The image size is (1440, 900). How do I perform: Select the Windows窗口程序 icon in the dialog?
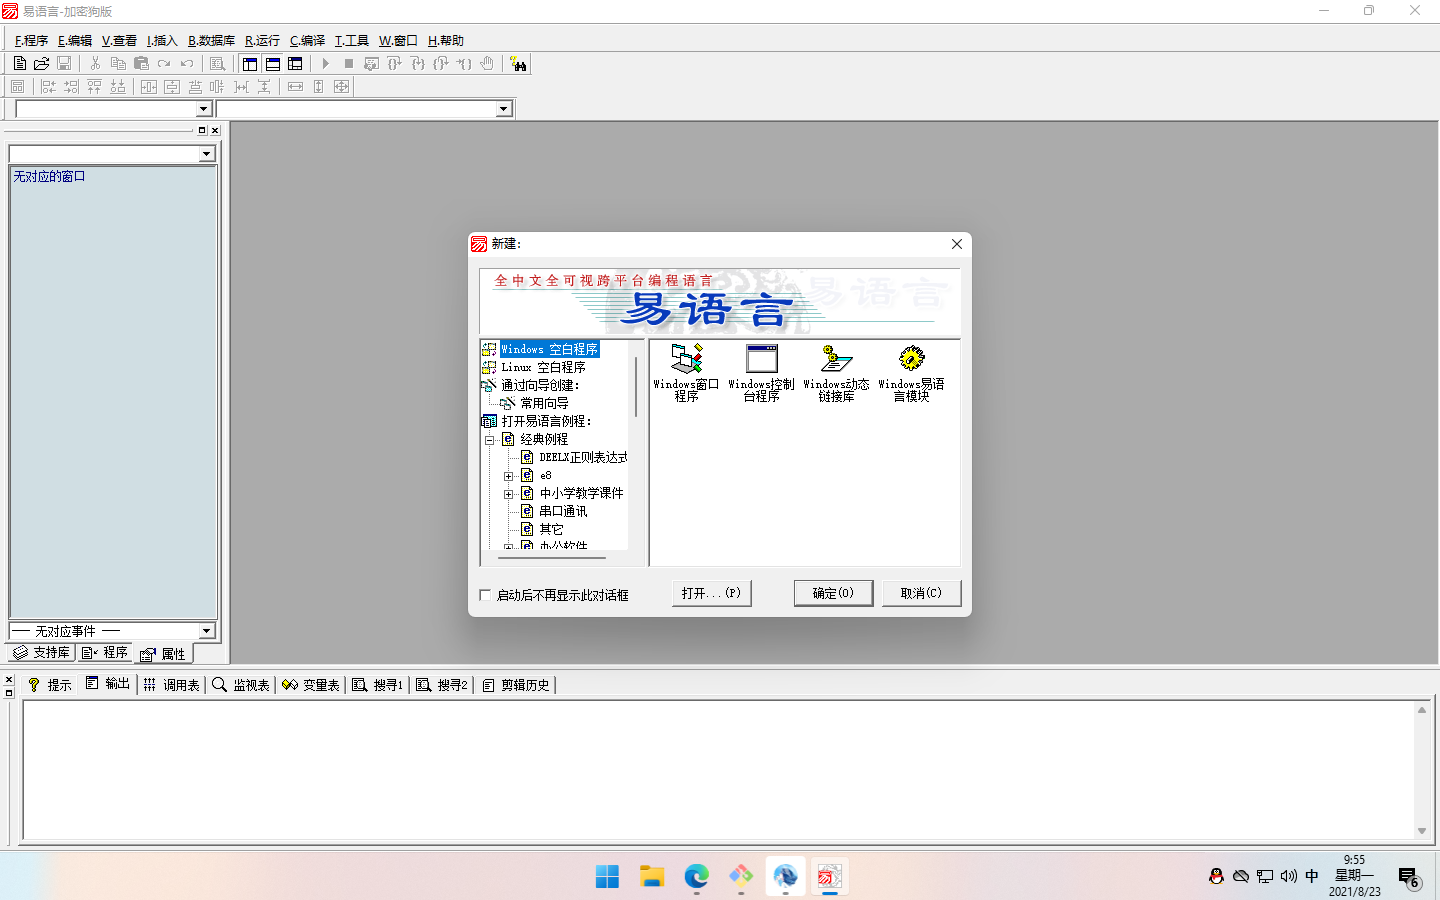686,373
